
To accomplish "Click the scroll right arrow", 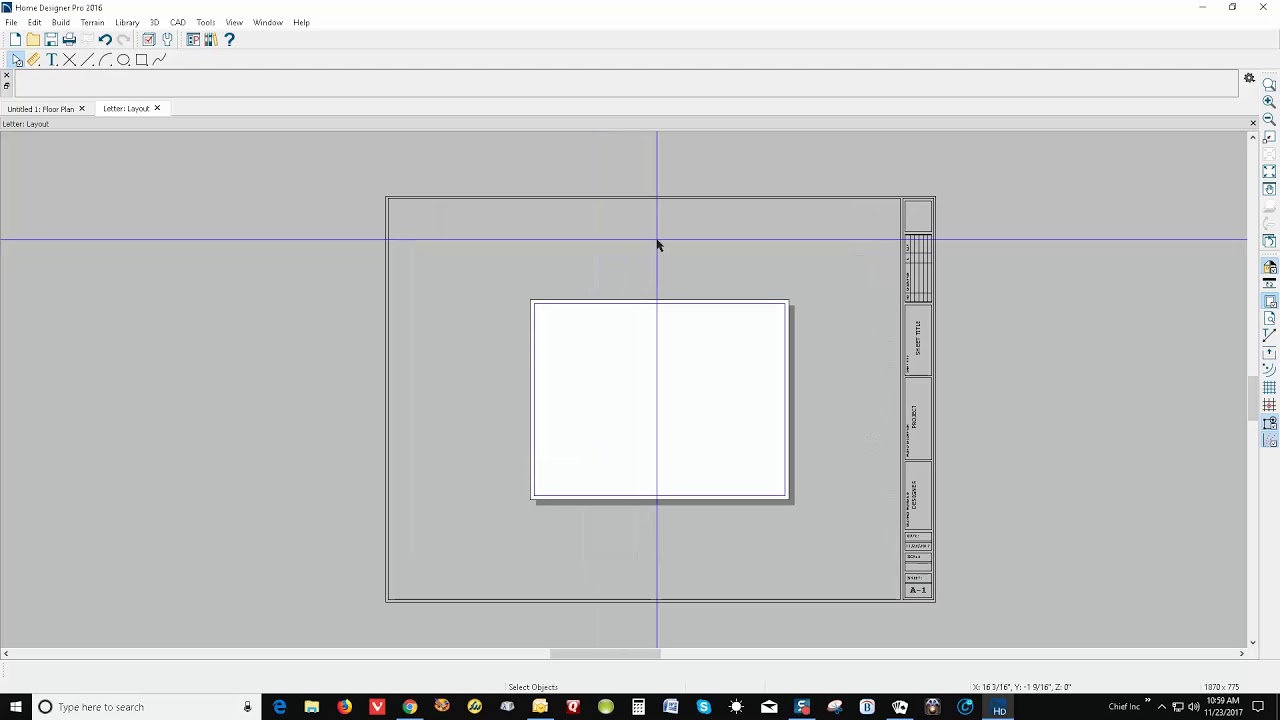I will (x=1242, y=654).
